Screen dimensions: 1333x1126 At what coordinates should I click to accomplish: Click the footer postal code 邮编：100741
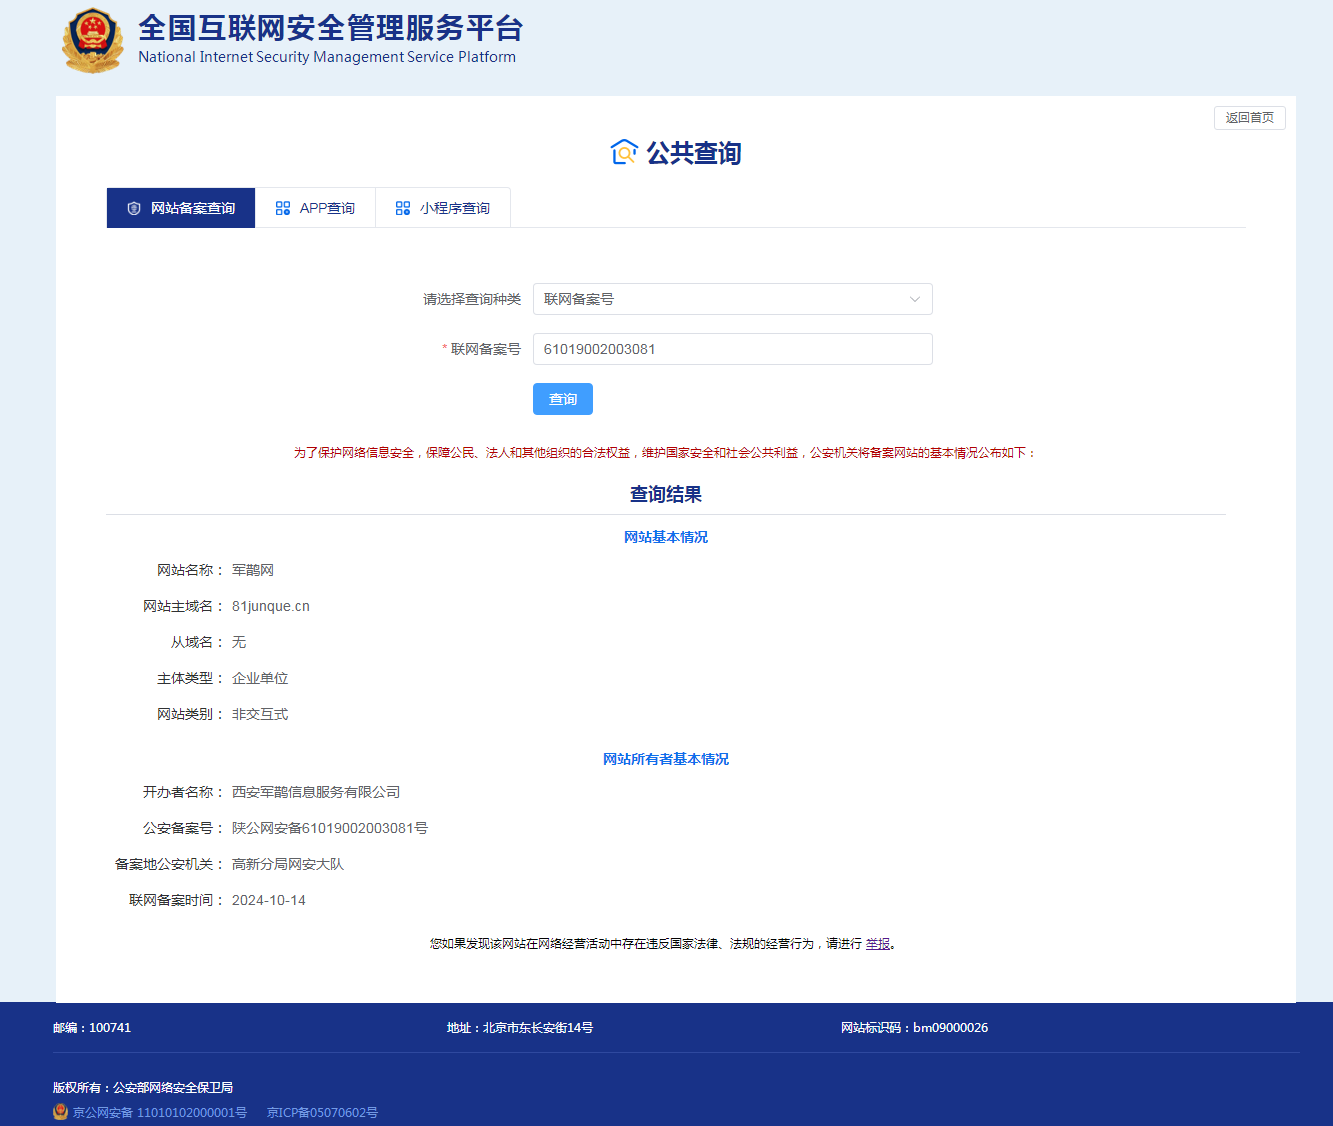tap(92, 1028)
